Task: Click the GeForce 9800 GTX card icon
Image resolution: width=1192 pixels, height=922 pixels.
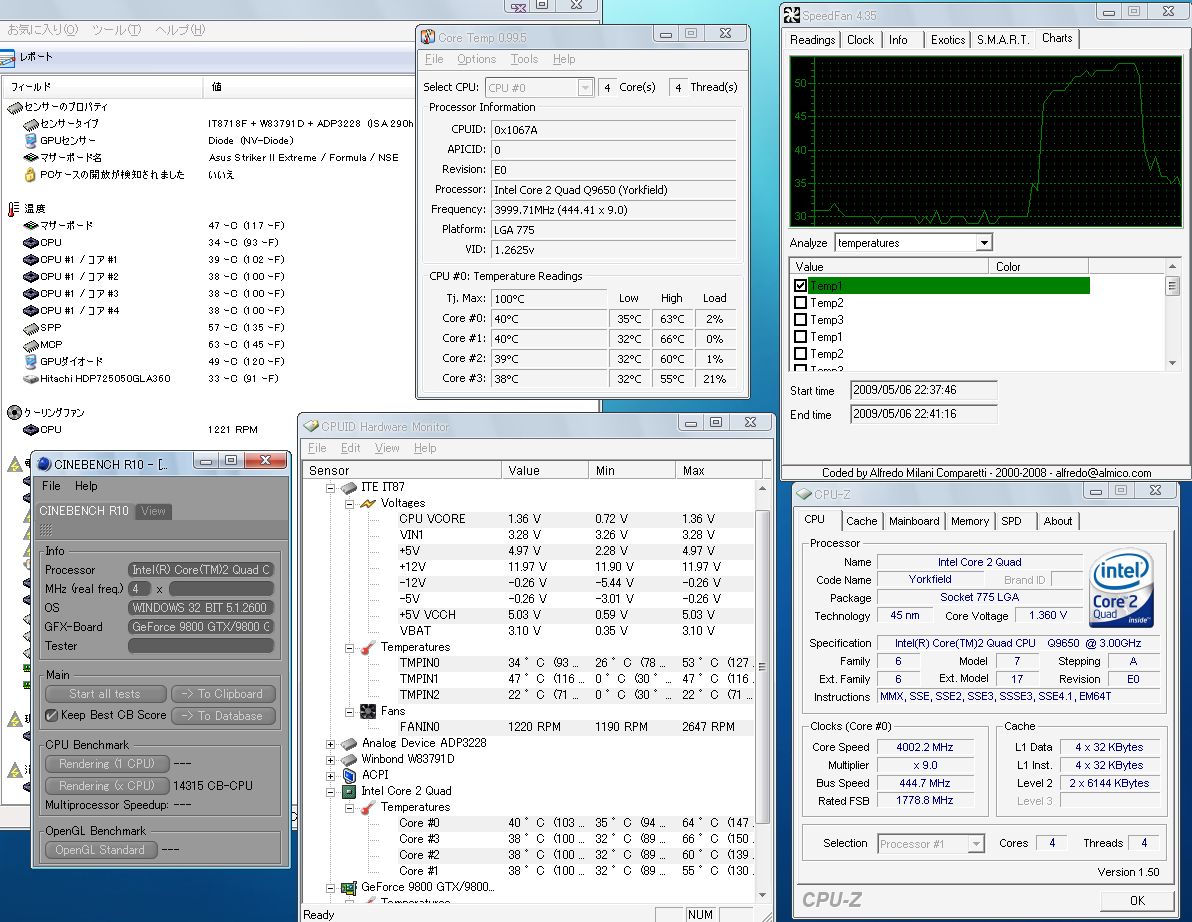Action: (349, 887)
